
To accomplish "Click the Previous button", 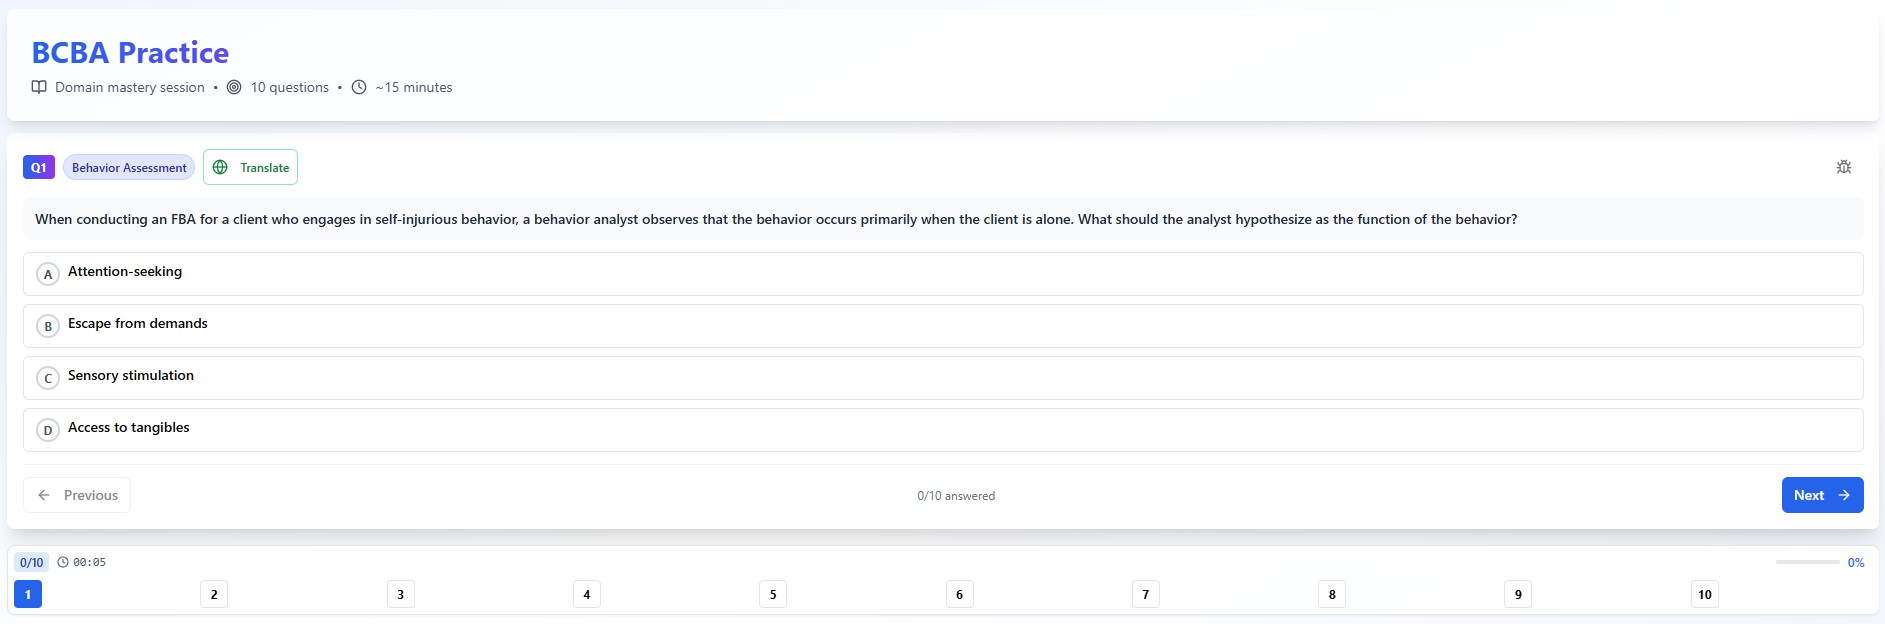I will (77, 495).
